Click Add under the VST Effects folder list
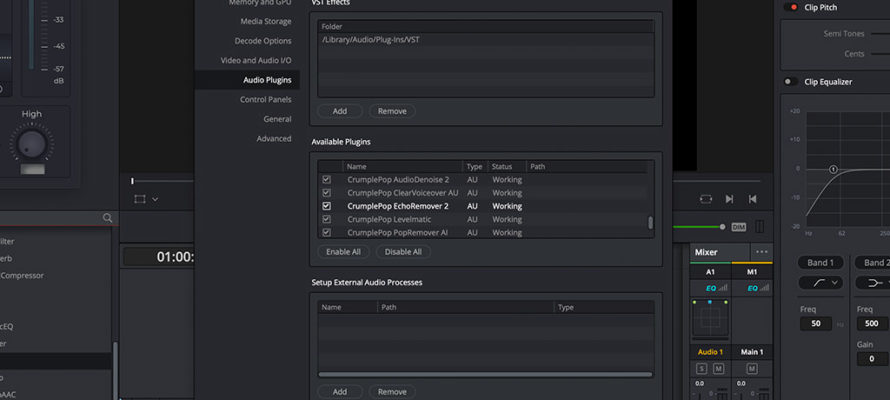Image resolution: width=890 pixels, height=400 pixels. 340,111
